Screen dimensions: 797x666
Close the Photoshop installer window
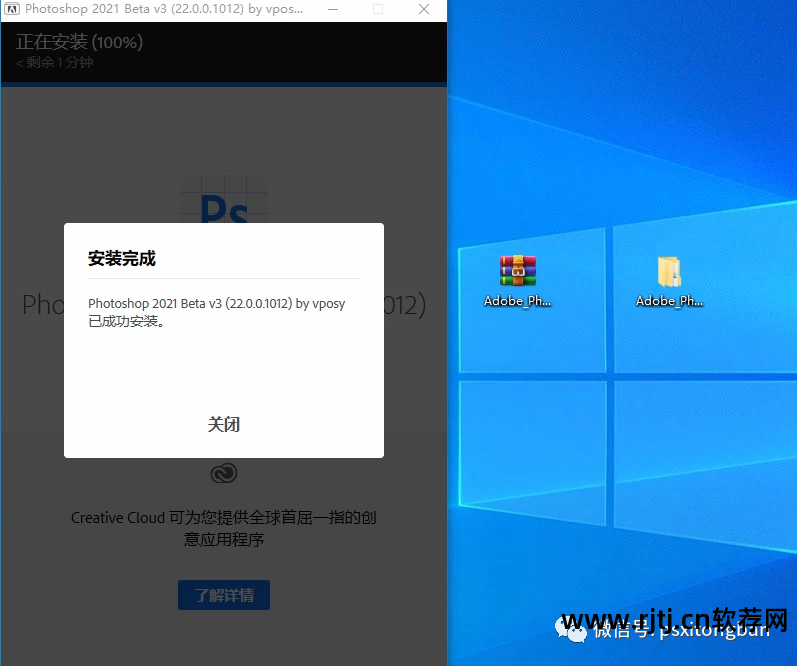[424, 9]
